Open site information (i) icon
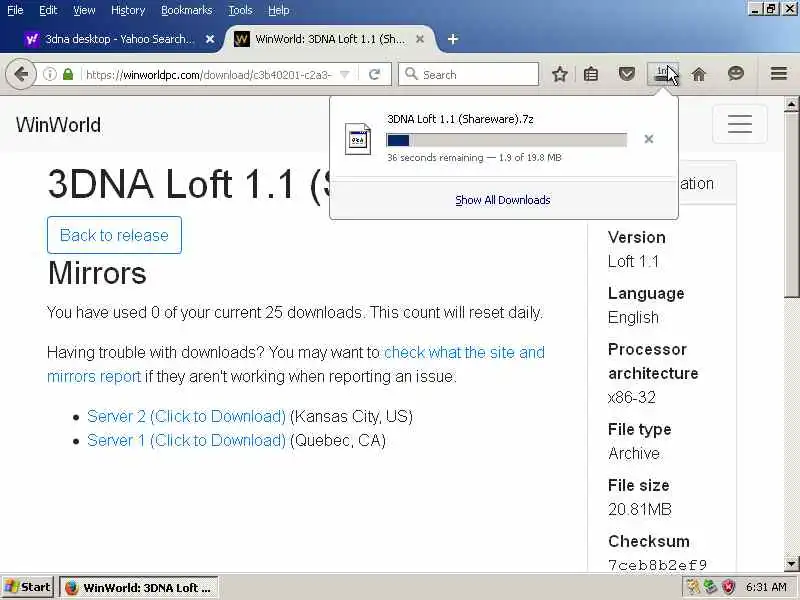The width and height of the screenshot is (800, 600). pyautogui.click(x=49, y=74)
